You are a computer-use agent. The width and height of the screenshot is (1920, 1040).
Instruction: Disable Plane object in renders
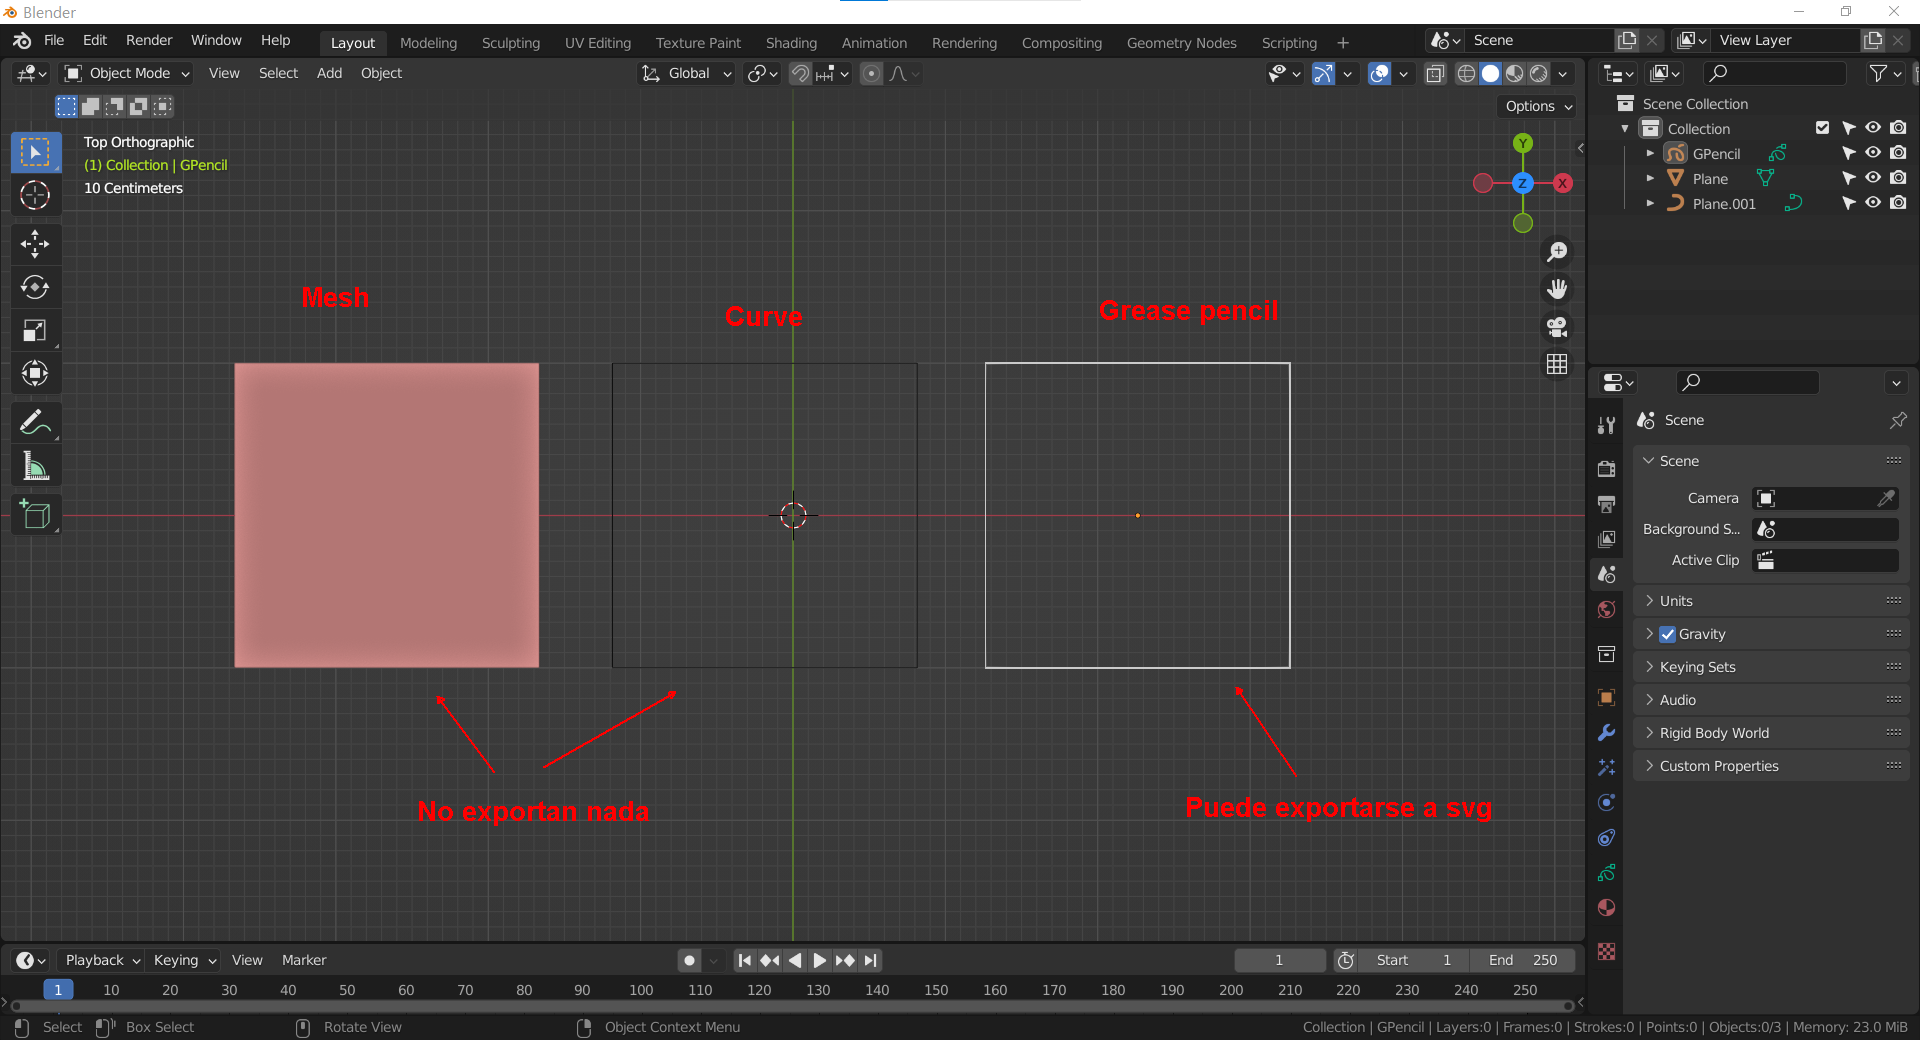pos(1898,178)
